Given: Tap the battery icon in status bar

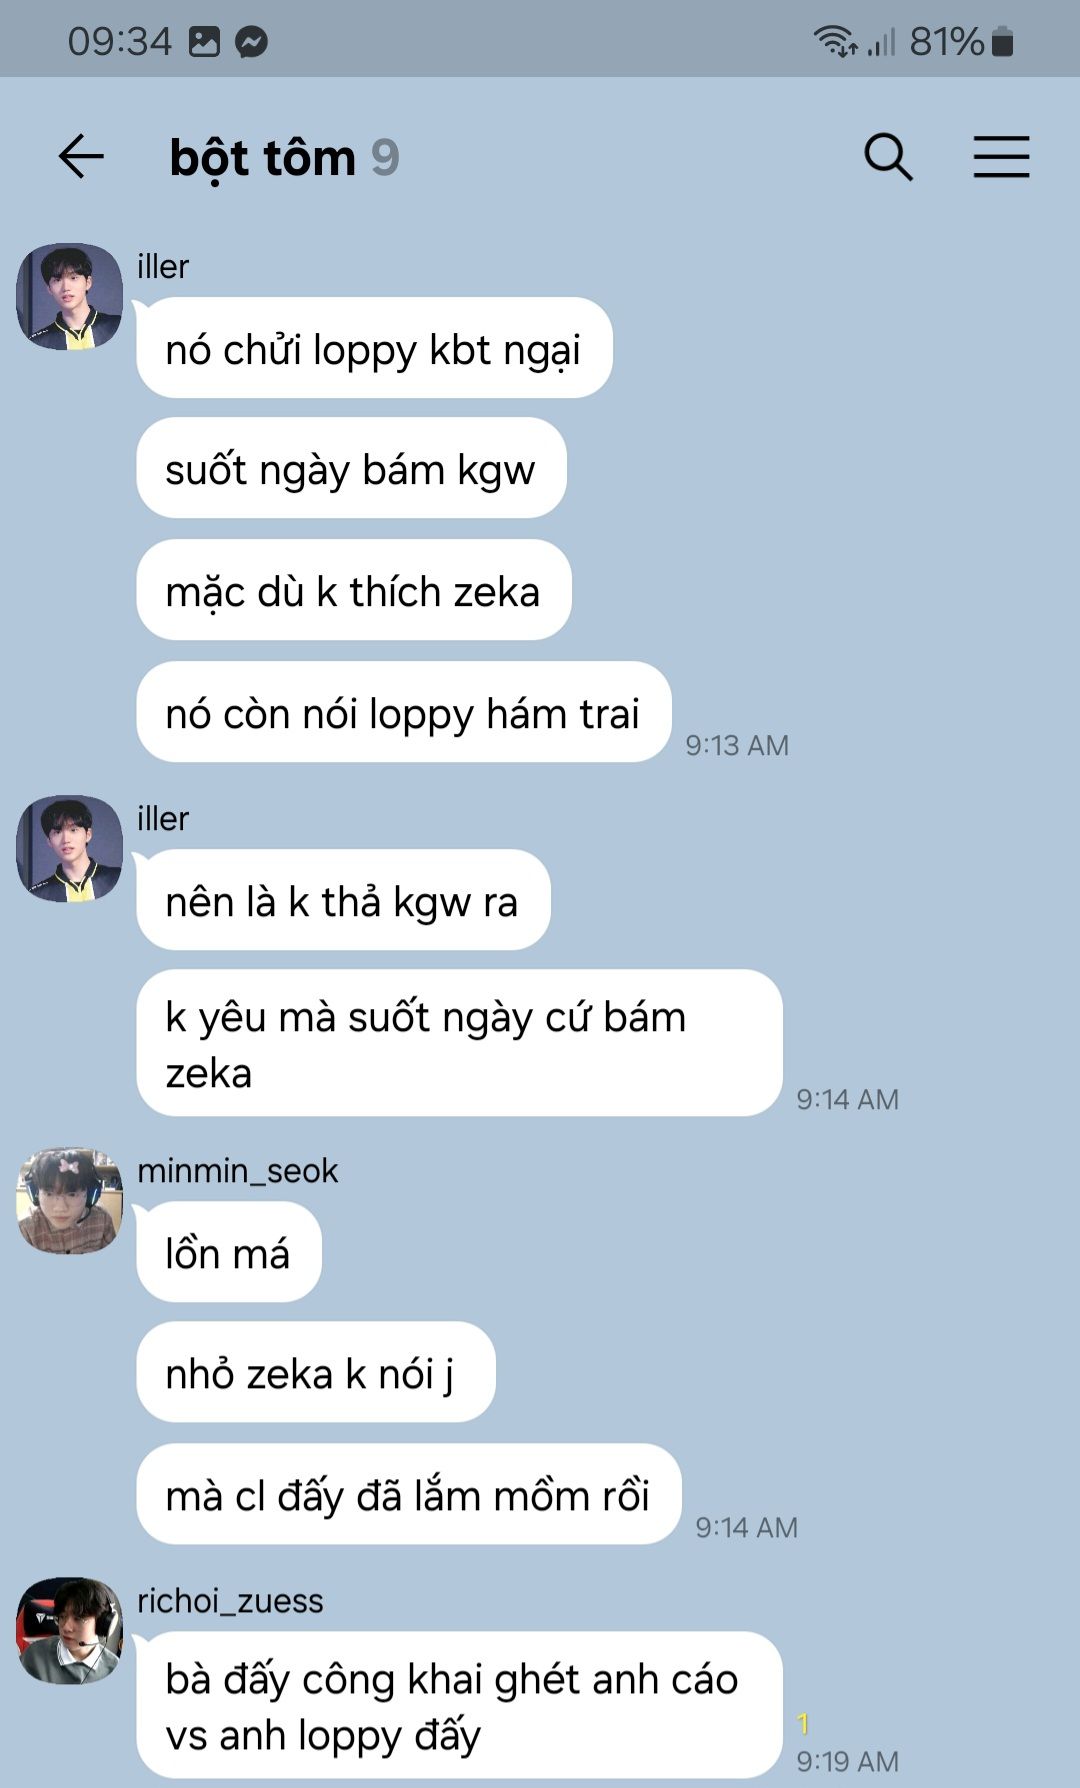Looking at the screenshot, I should pyautogui.click(x=1002, y=42).
